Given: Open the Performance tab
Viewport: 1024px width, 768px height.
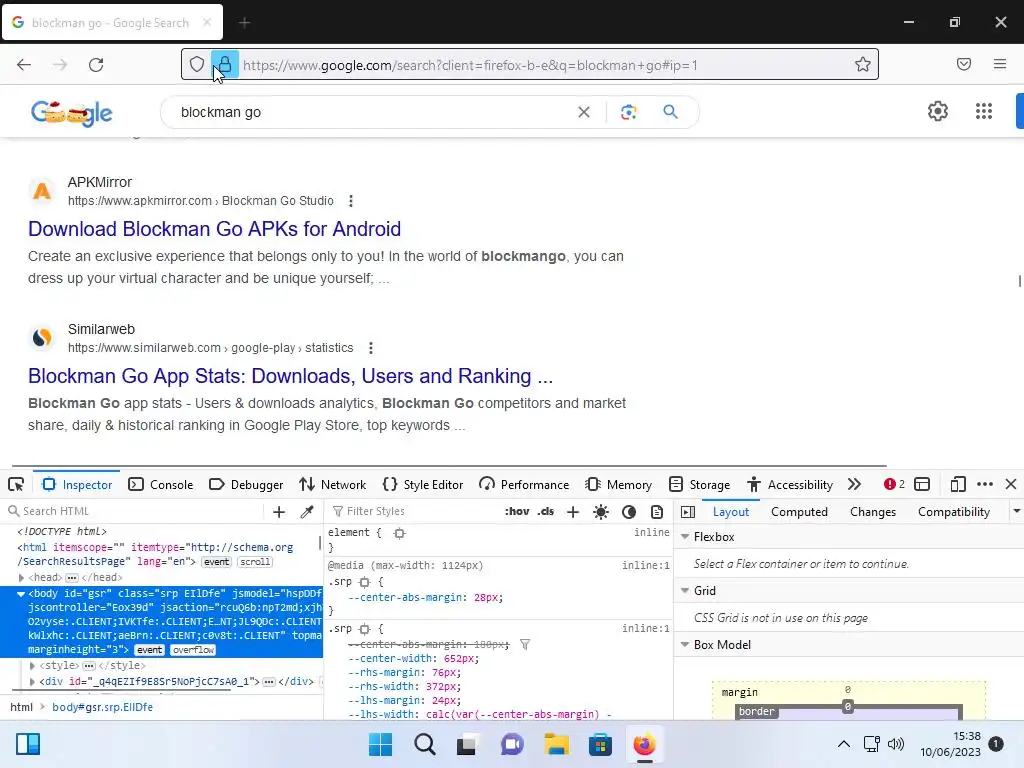Looking at the screenshot, I should point(524,485).
